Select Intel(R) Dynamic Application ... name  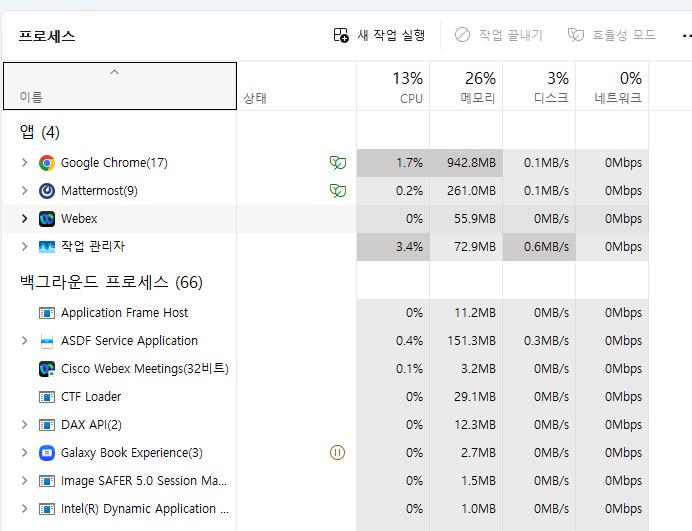click(x=145, y=509)
